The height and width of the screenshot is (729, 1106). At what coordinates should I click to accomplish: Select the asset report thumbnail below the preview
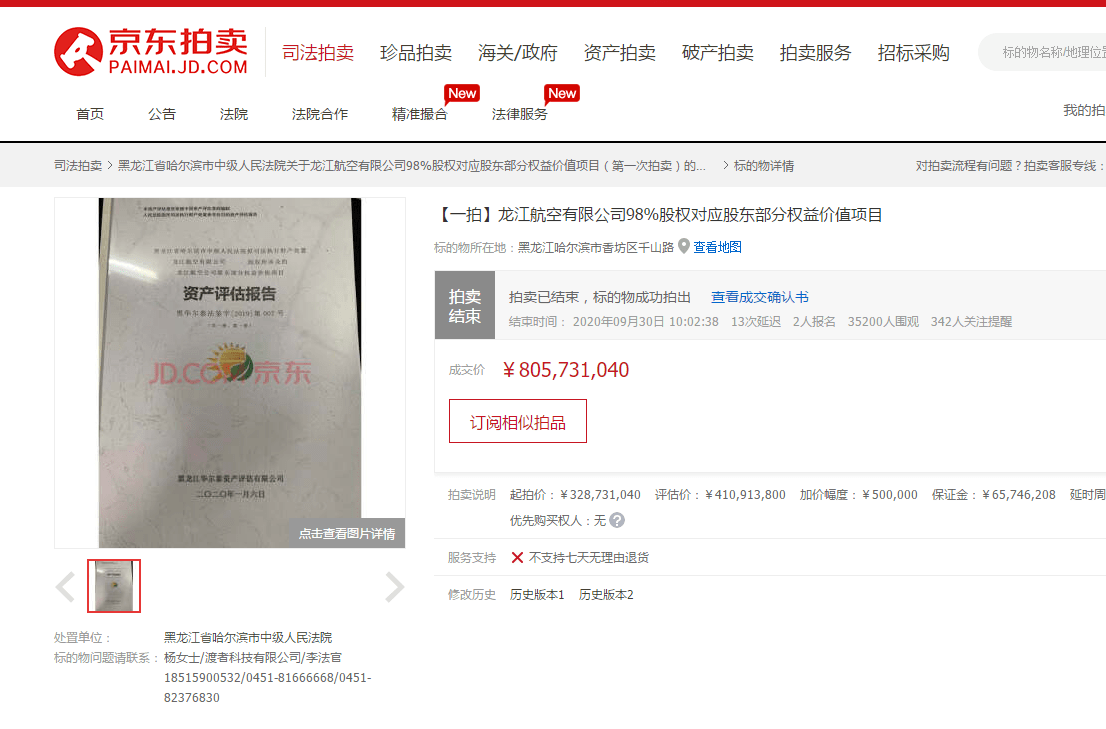tap(113, 586)
